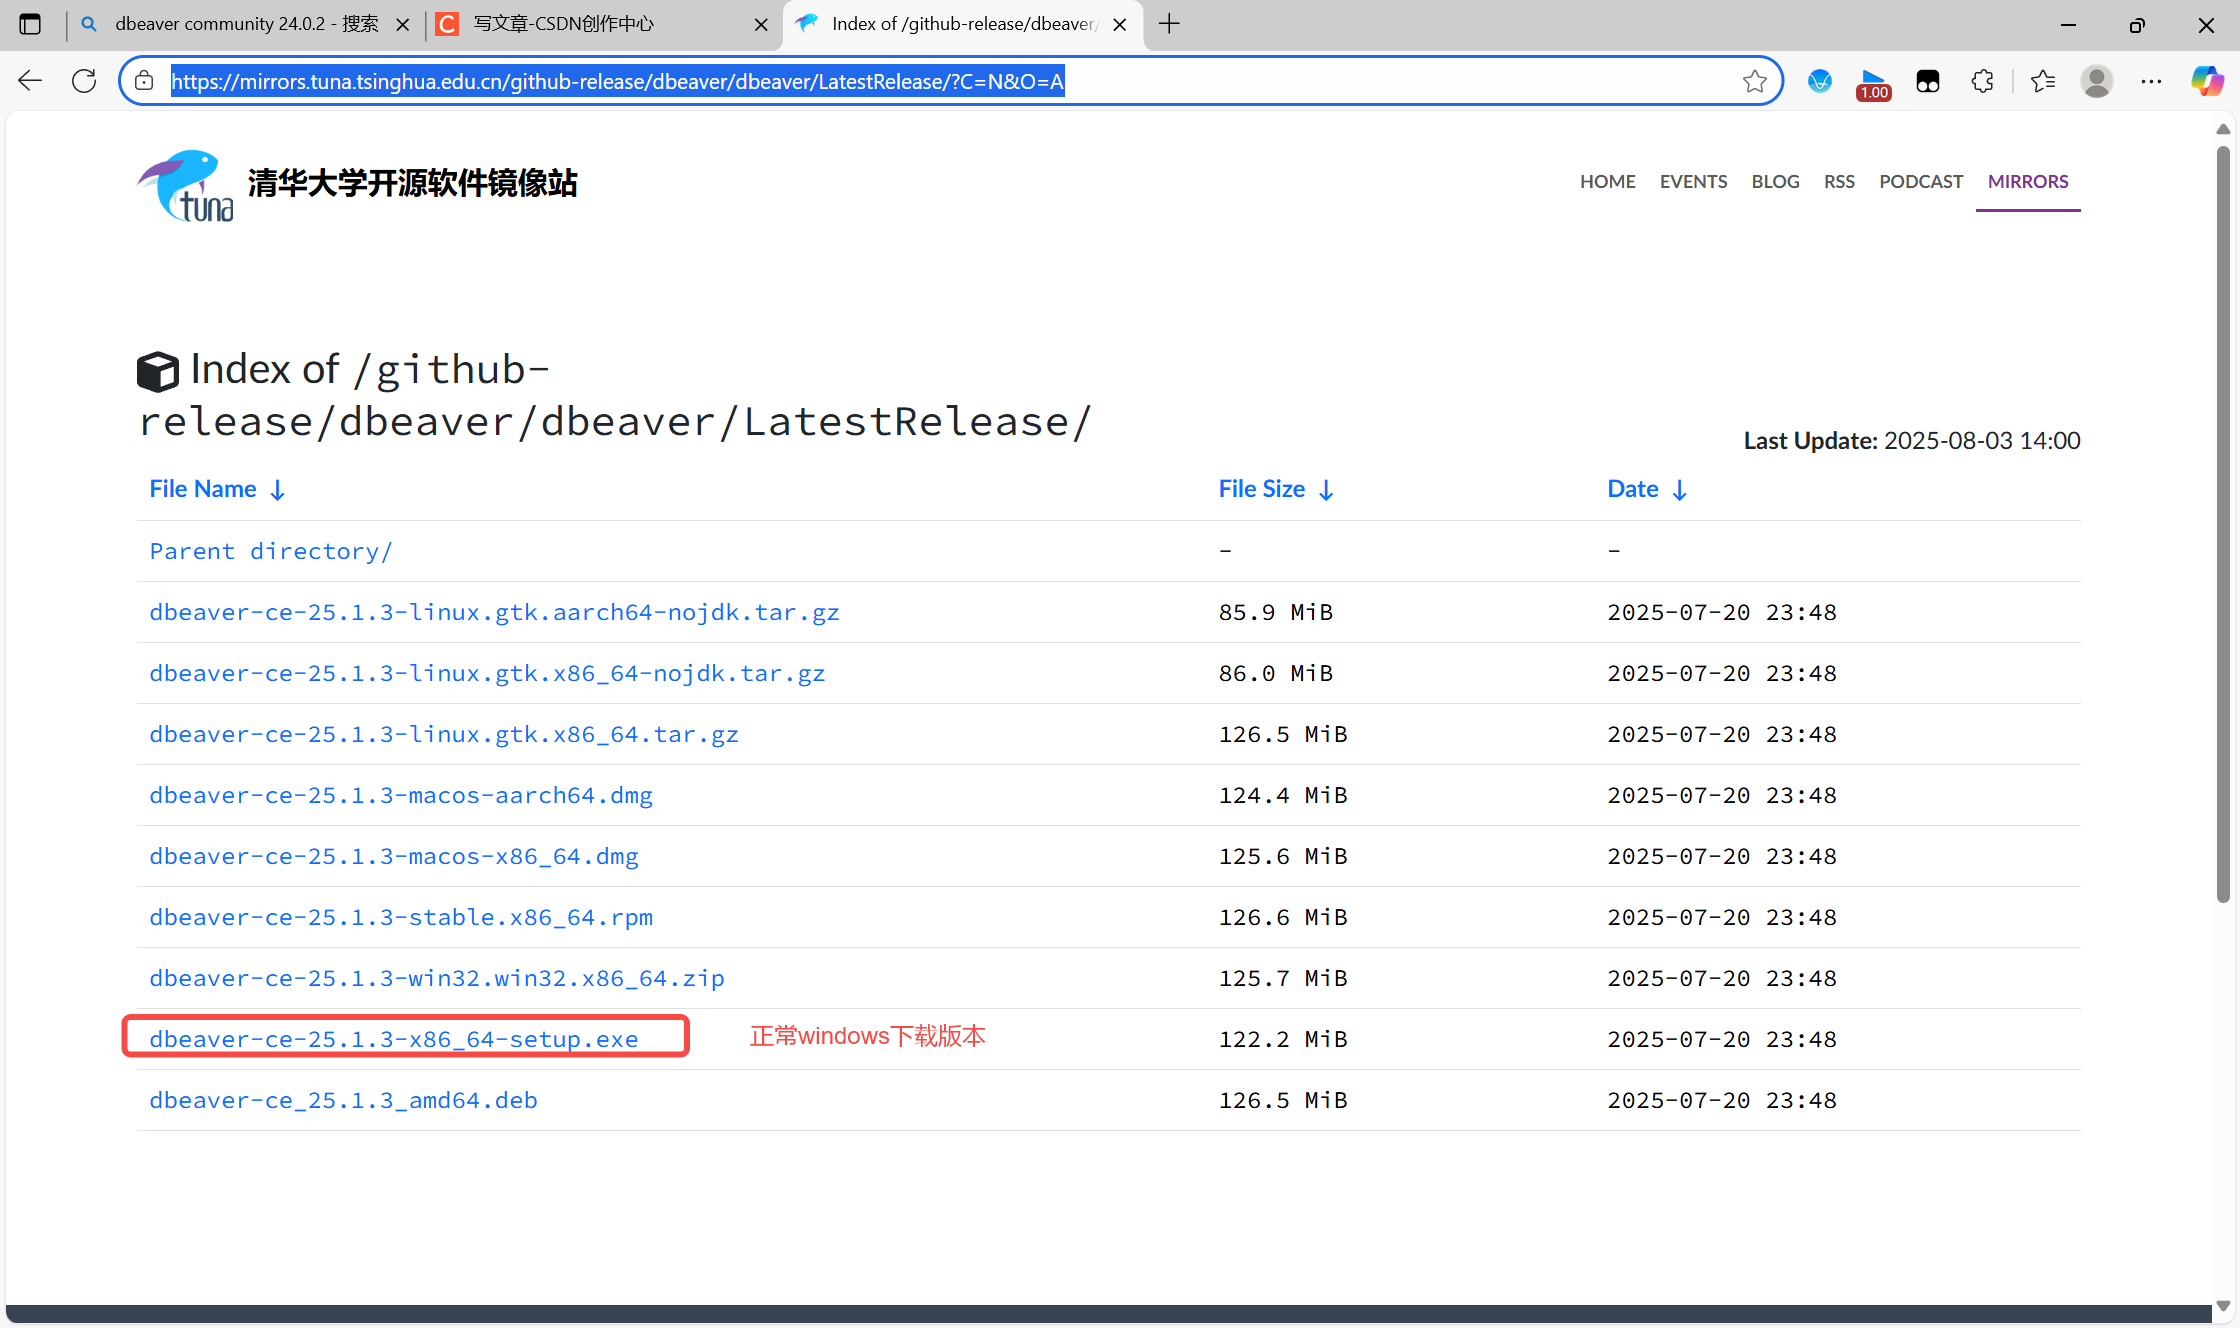Open a new tab with plus button
This screenshot has height=1328, width=2240.
pos(1169,24)
